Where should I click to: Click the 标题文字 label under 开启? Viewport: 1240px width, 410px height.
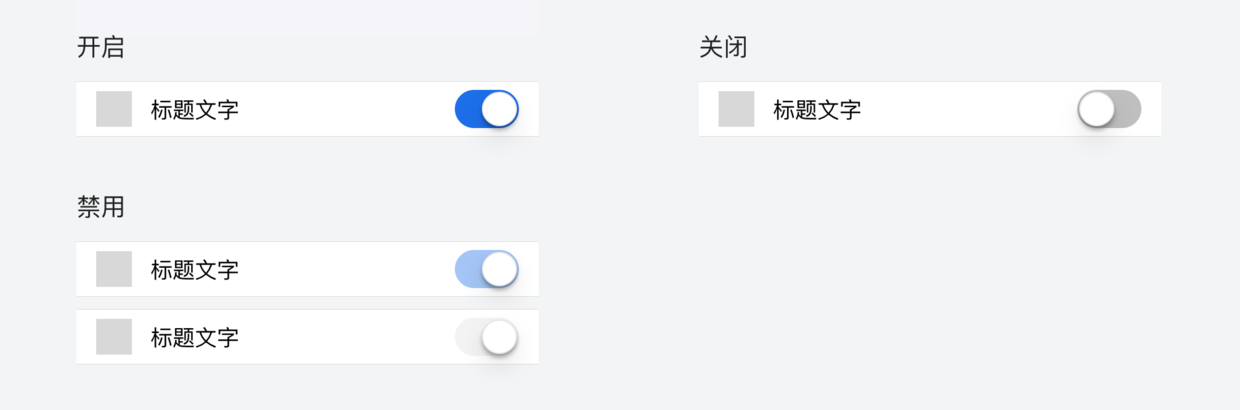click(x=195, y=109)
